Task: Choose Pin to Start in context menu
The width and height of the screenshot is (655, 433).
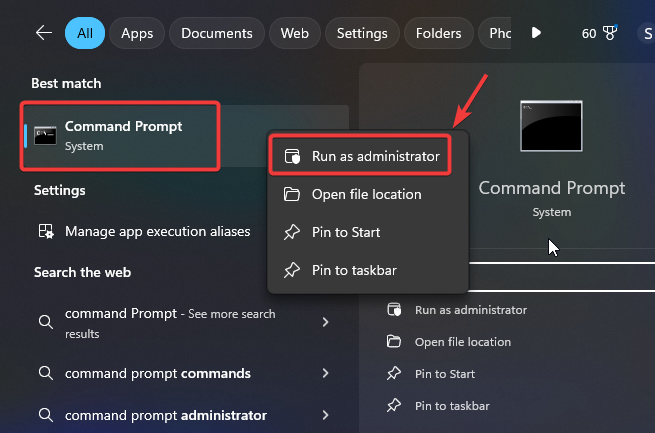Action: 368,232
